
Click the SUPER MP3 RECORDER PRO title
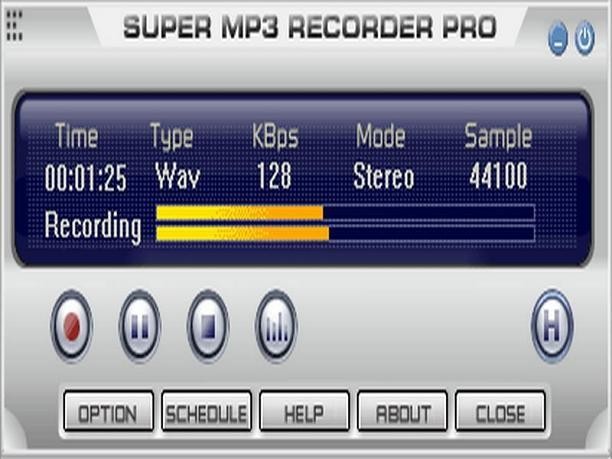[x=310, y=27]
